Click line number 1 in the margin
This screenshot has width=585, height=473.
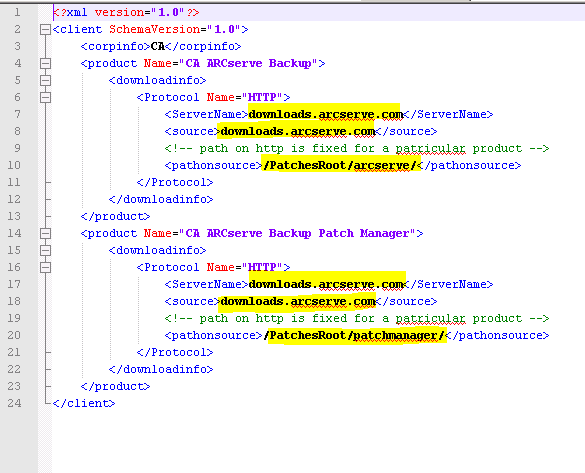(x=17, y=12)
